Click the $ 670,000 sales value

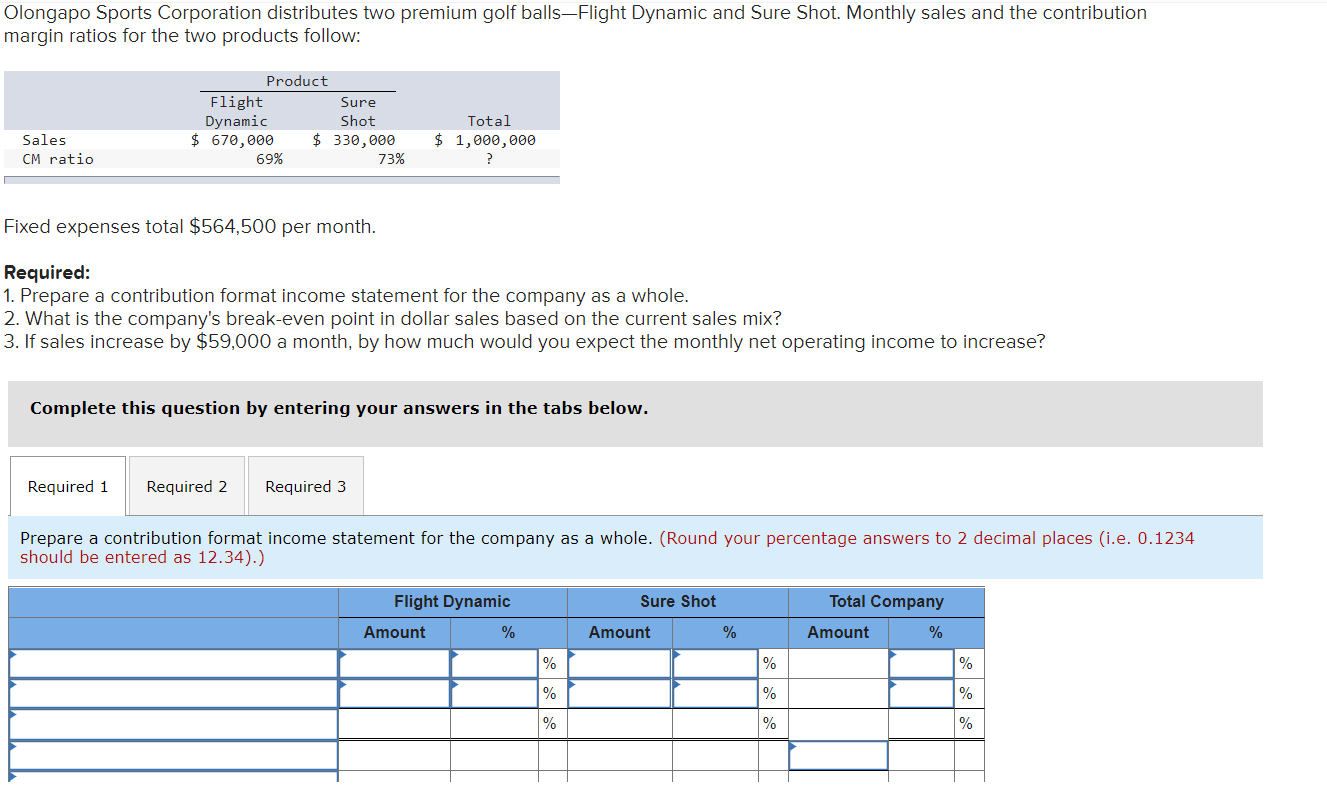(233, 140)
